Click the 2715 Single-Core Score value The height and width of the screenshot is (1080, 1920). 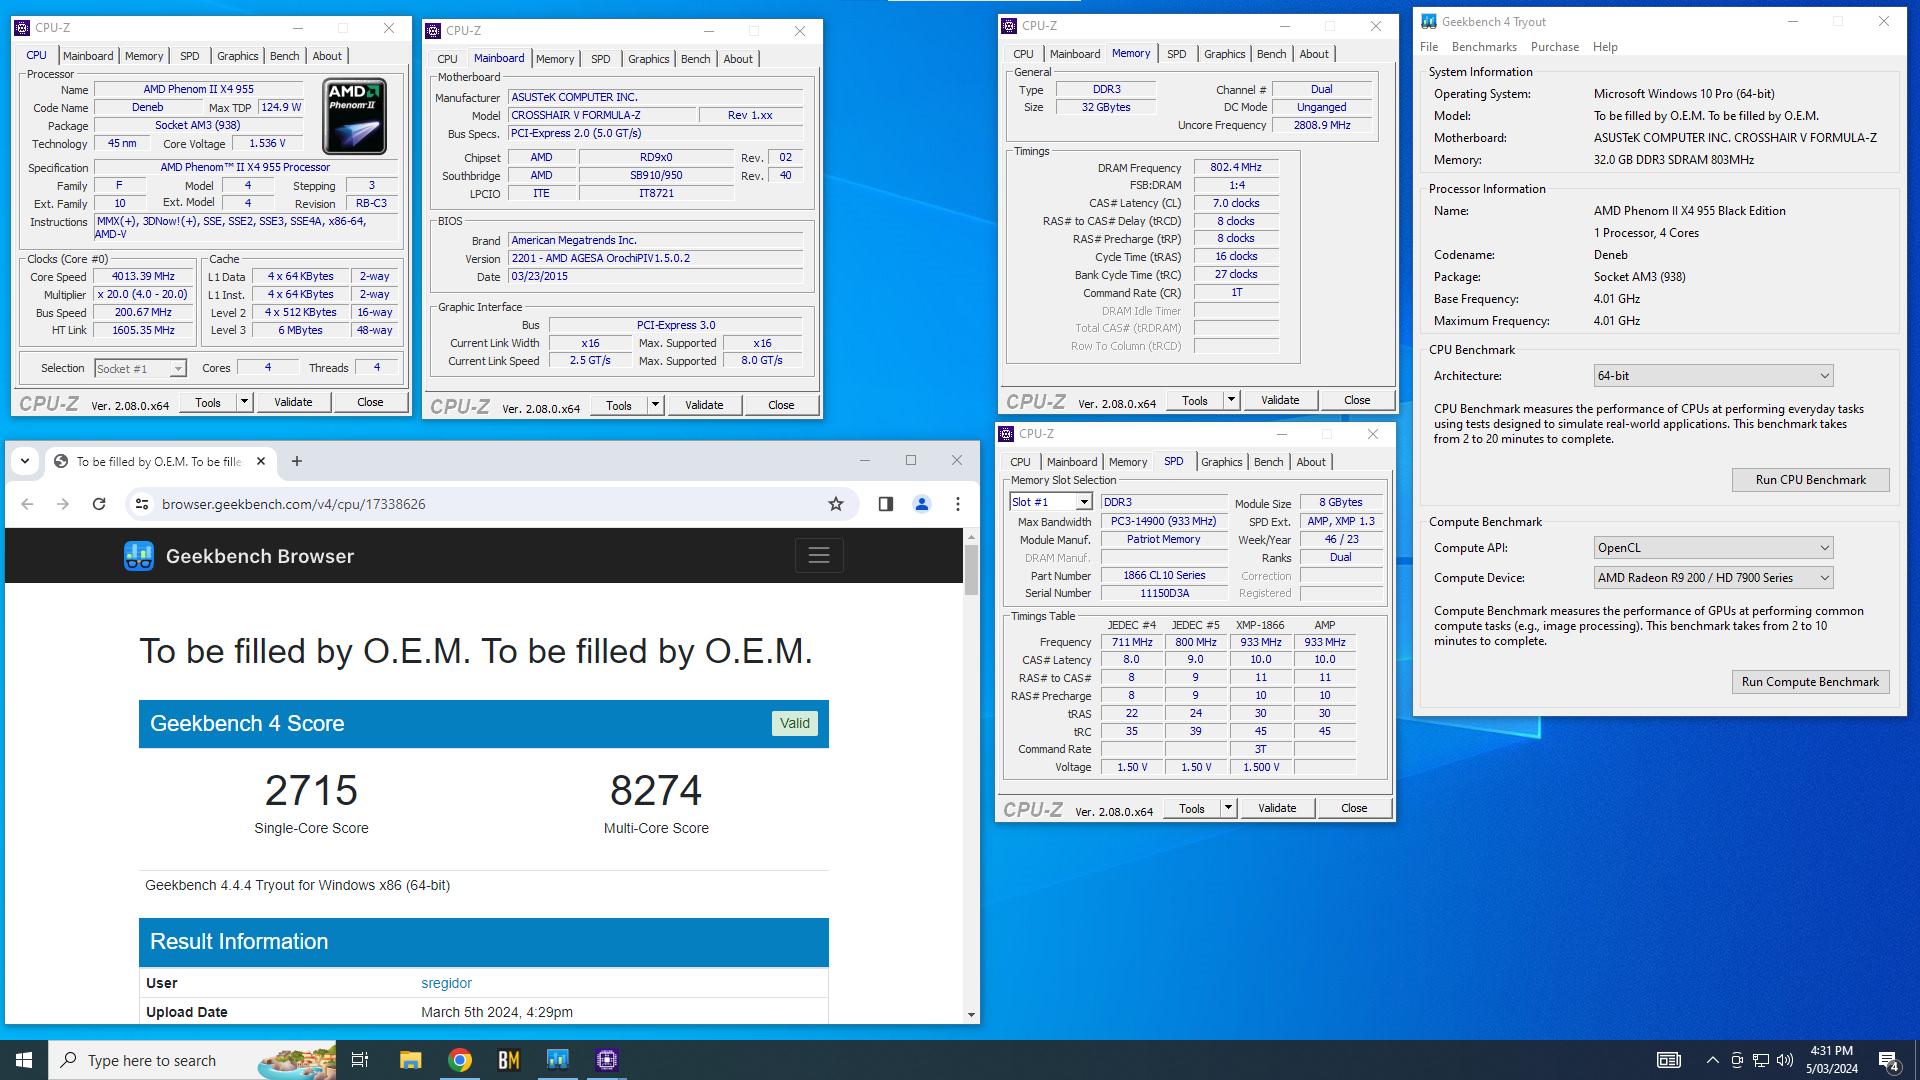coord(311,790)
